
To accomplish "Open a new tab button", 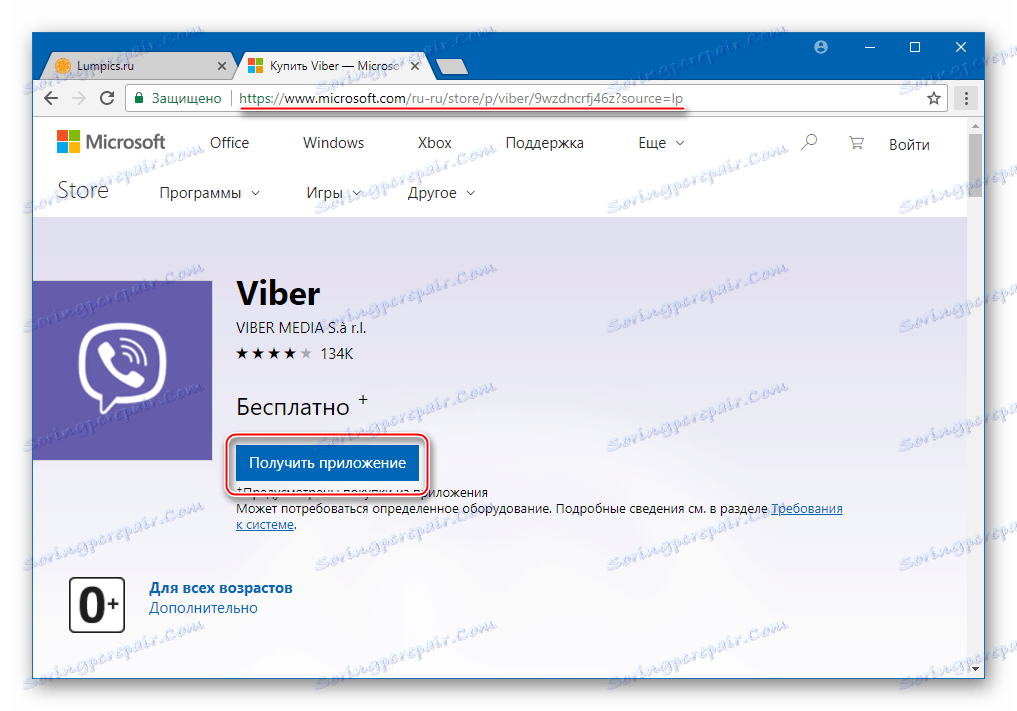I will [451, 66].
